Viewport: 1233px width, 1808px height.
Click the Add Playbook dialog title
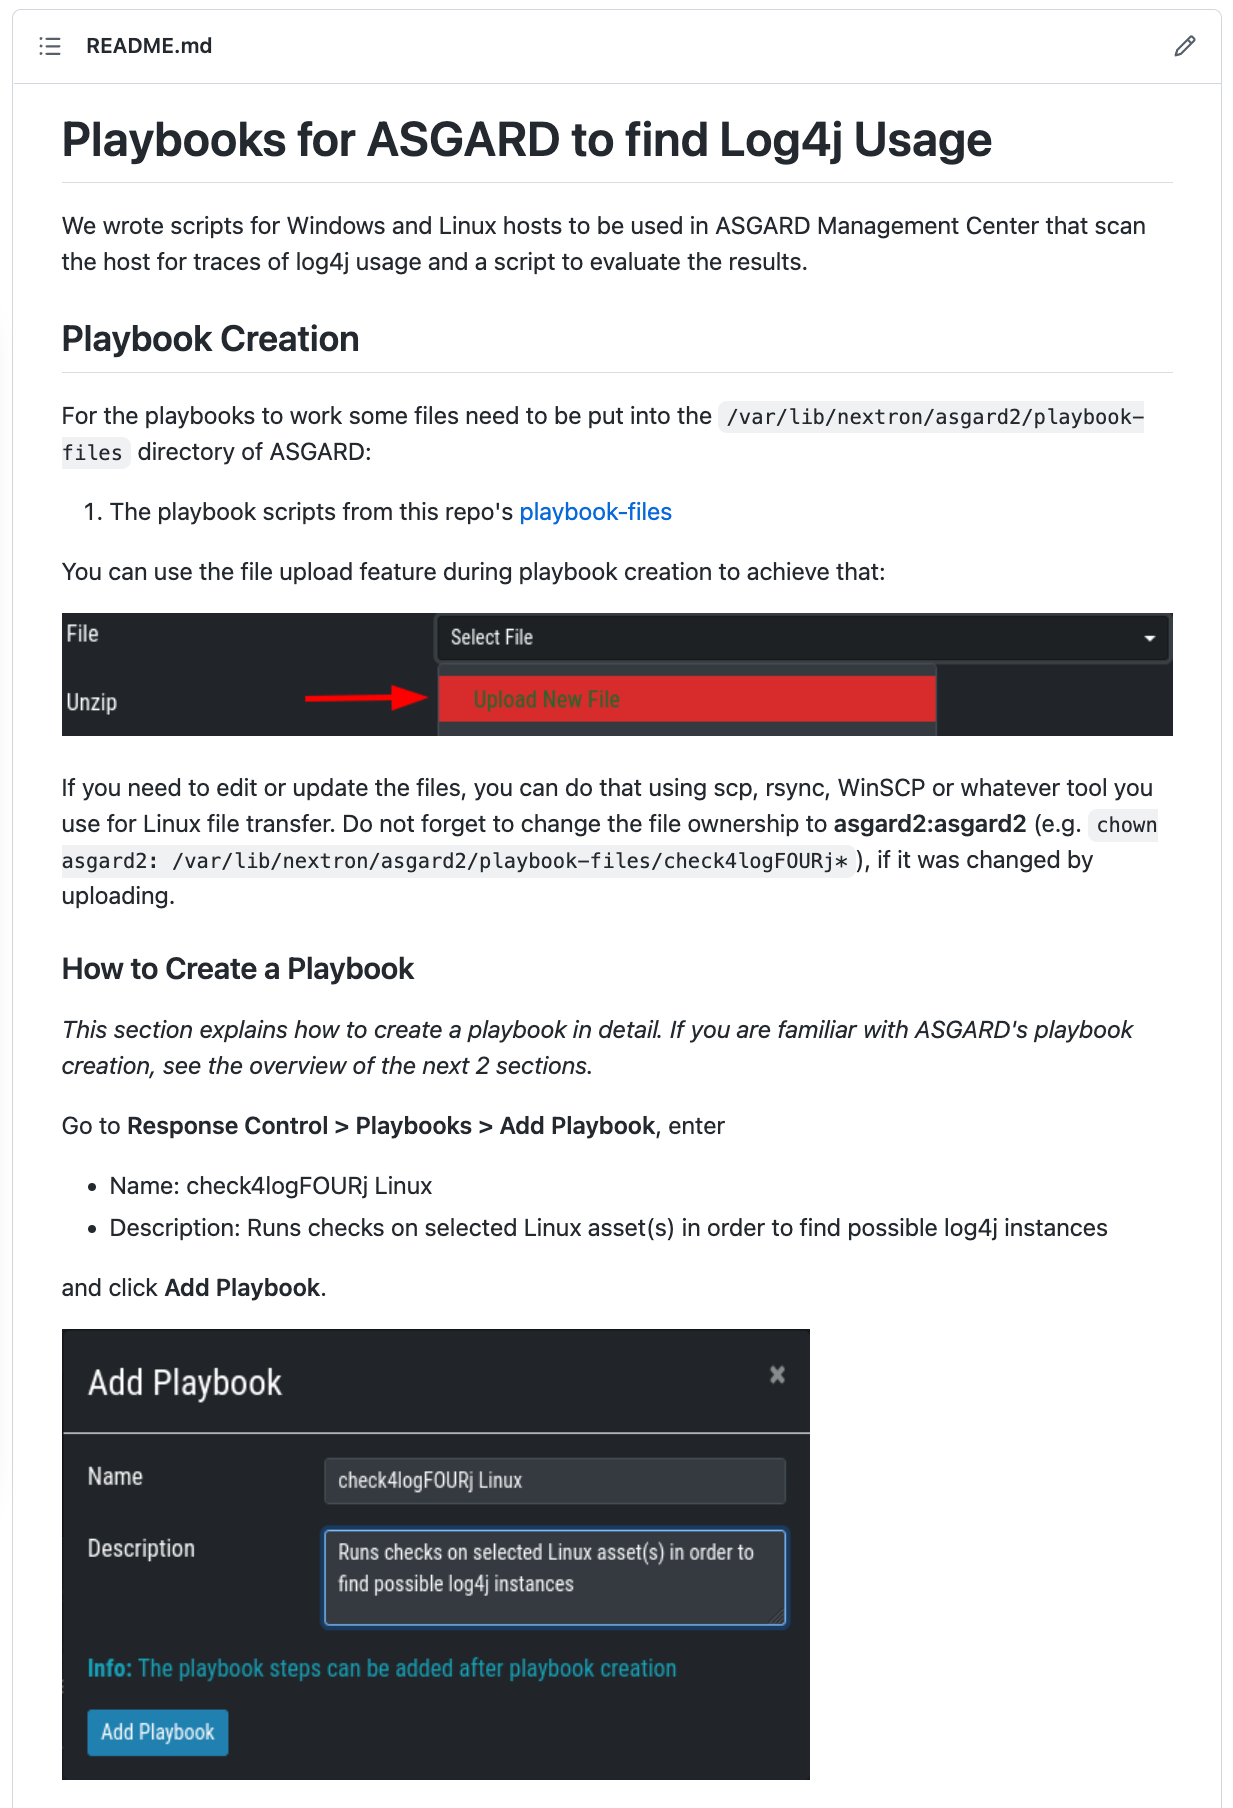pos(185,1383)
